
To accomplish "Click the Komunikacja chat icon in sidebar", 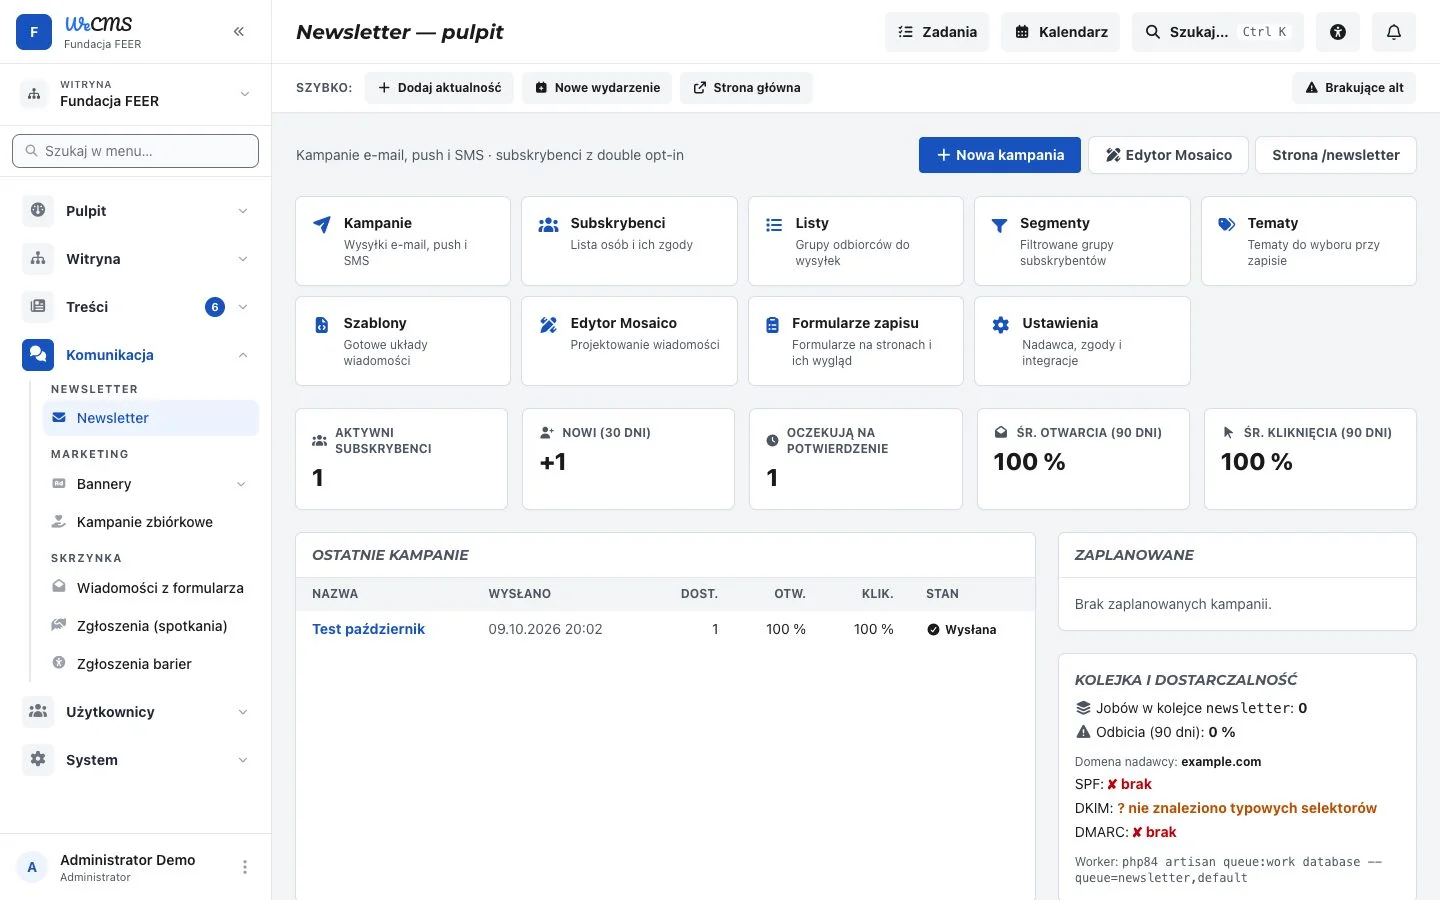I will [x=38, y=355].
